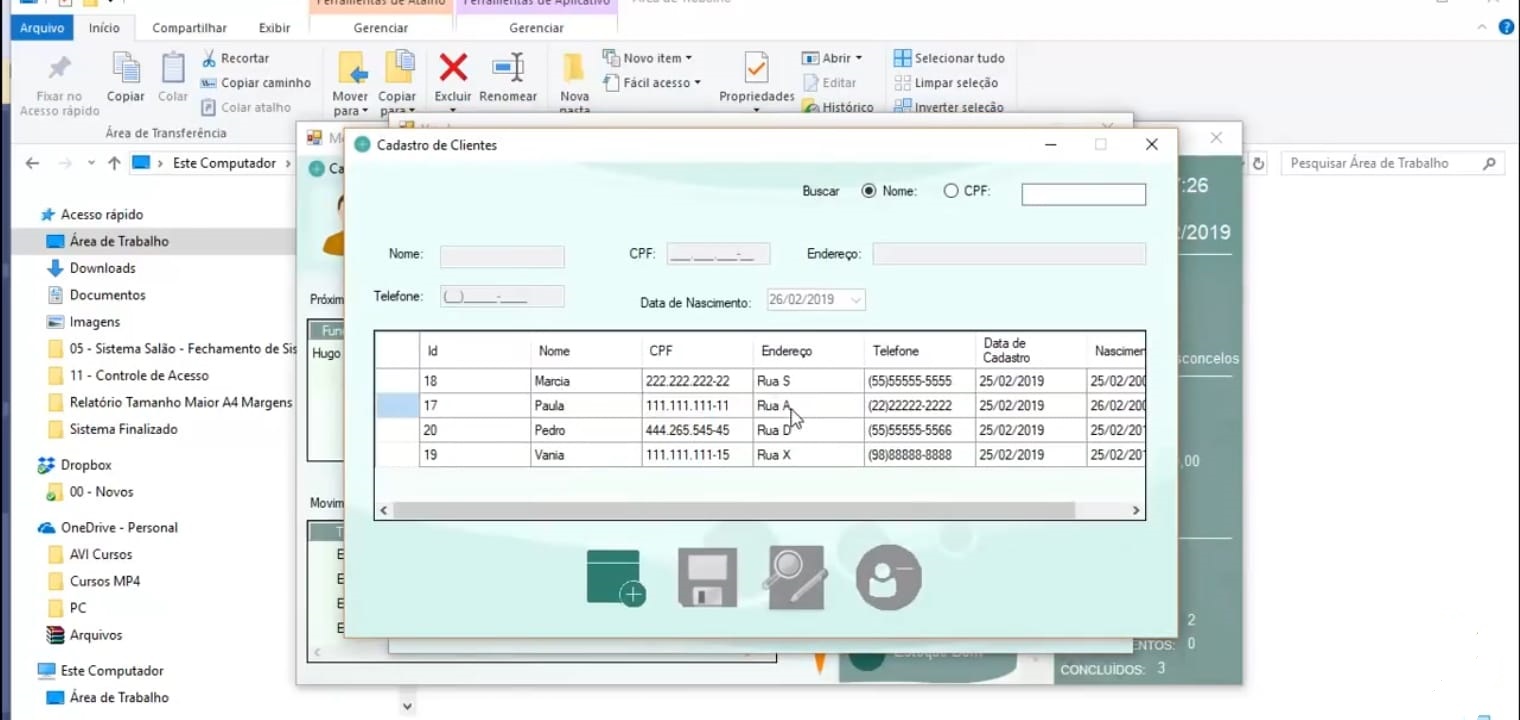Click the add new client icon

pos(616,578)
